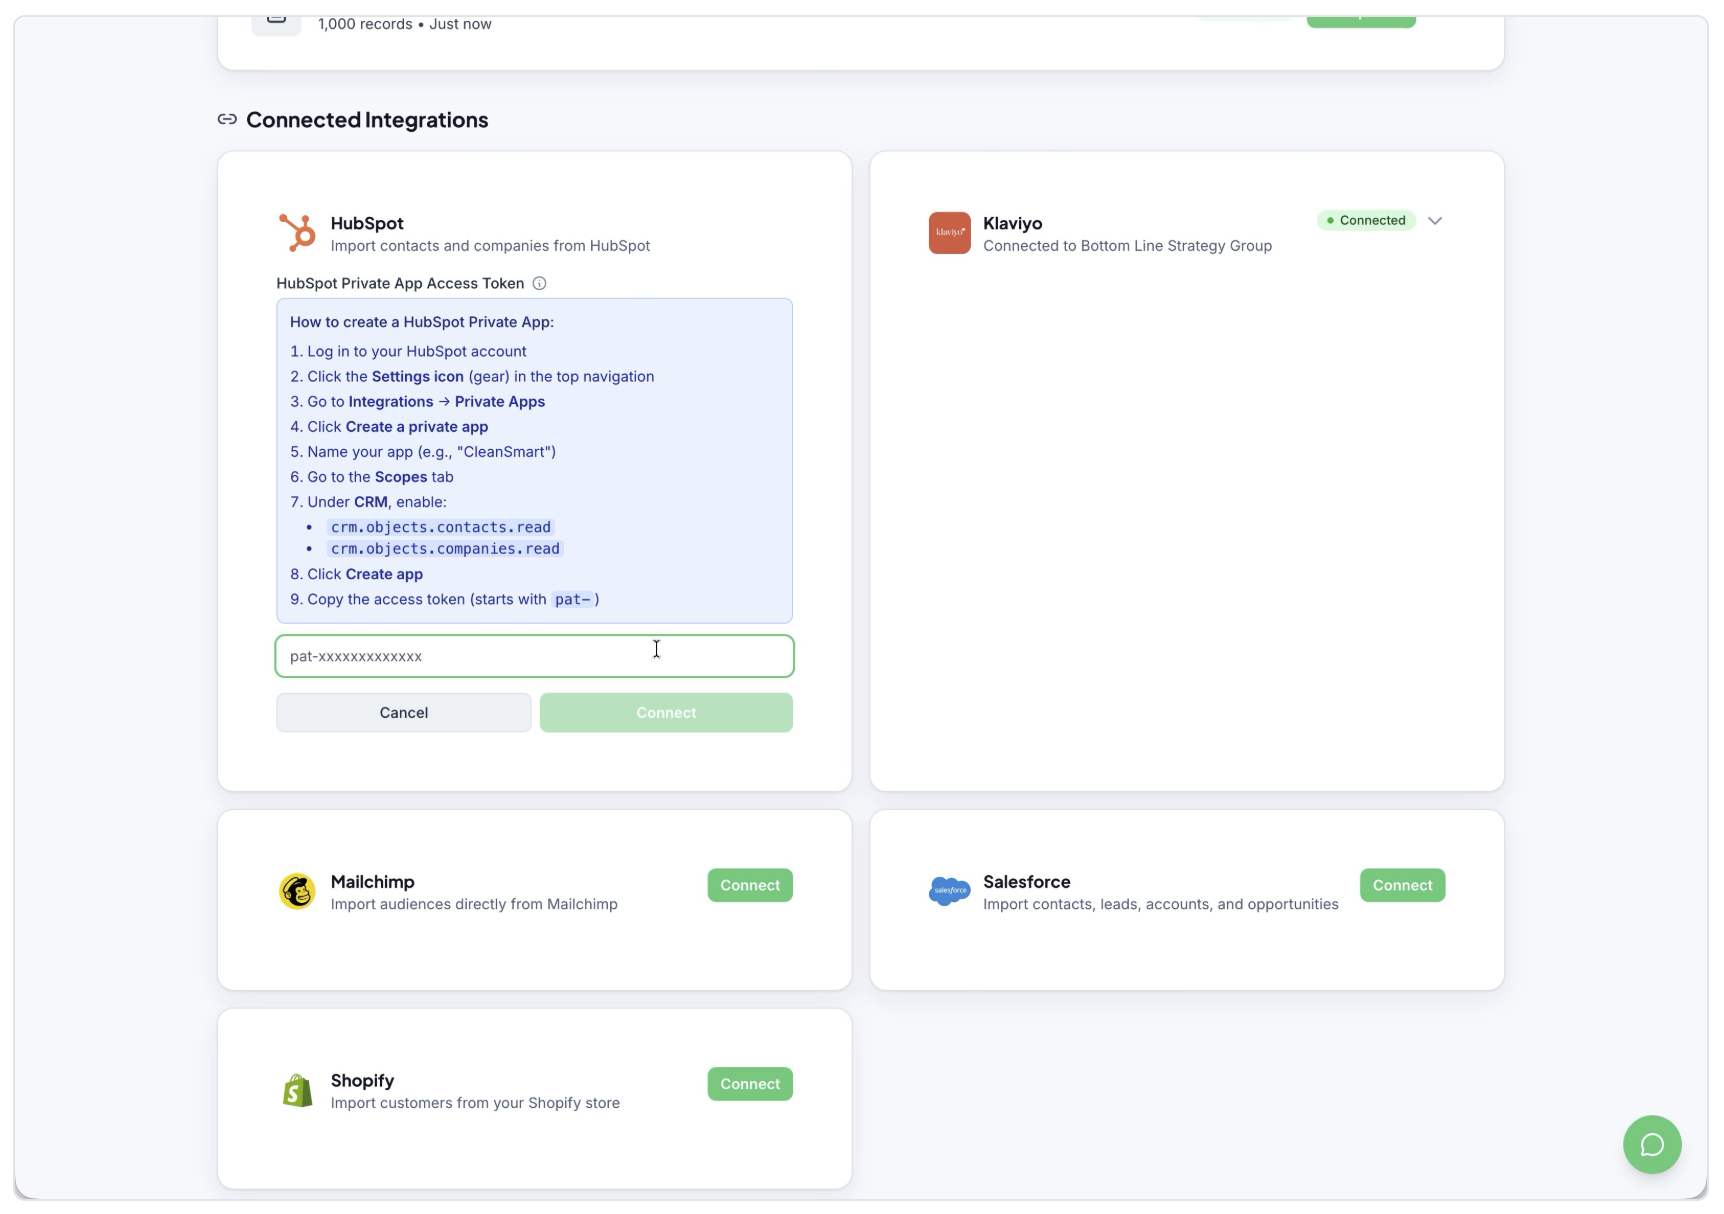Click the Salesforce card title
The width and height of the screenshot is (1724, 1214).
coord(1026,882)
